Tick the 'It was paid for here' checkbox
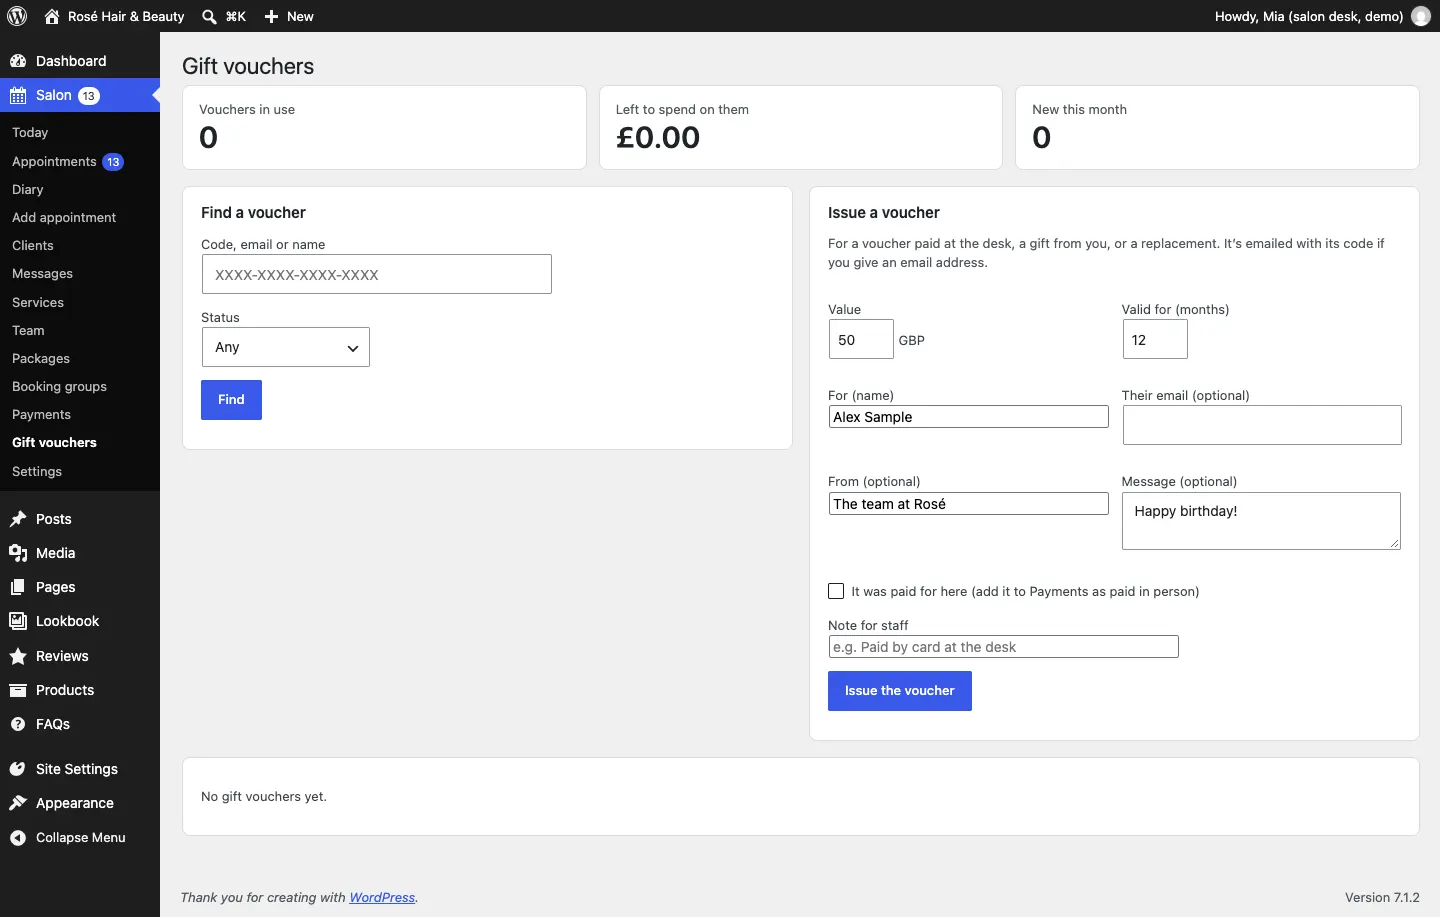Viewport: 1440px width, 917px height. point(836,591)
